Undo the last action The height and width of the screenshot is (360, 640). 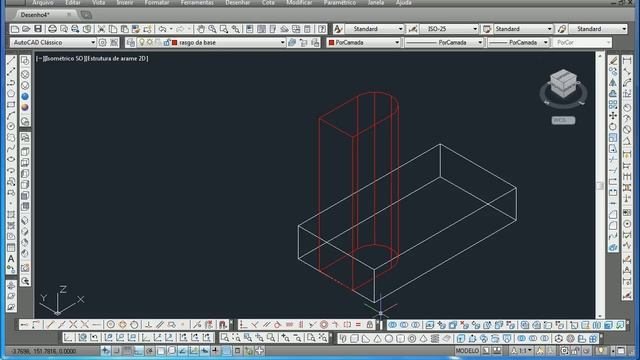tap(162, 29)
